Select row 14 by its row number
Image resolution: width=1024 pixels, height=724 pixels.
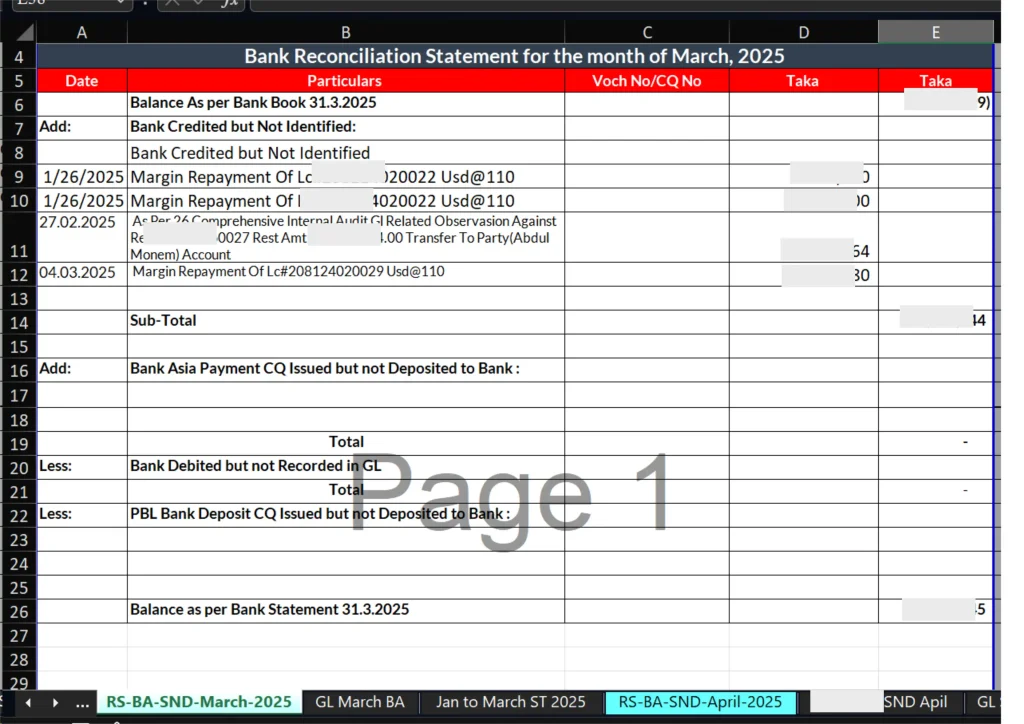[18, 322]
